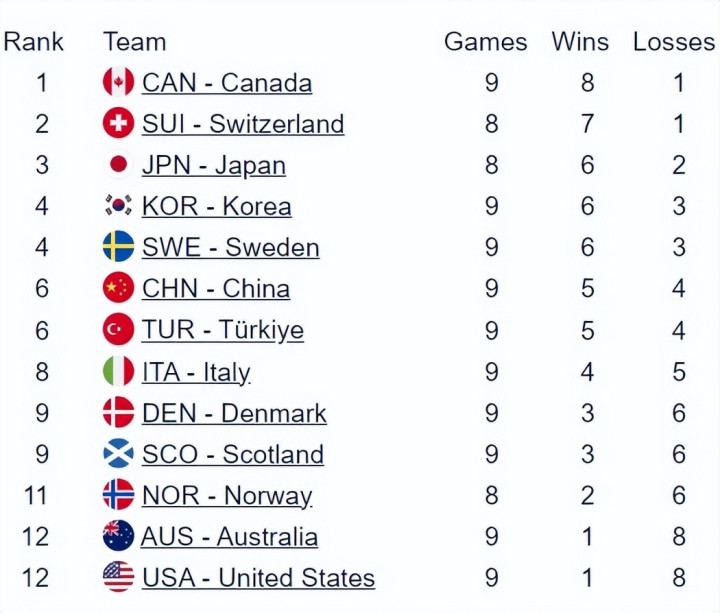Visit the TUR - Türkiye team page
Viewport: 720px width, 613px height.
[223, 329]
